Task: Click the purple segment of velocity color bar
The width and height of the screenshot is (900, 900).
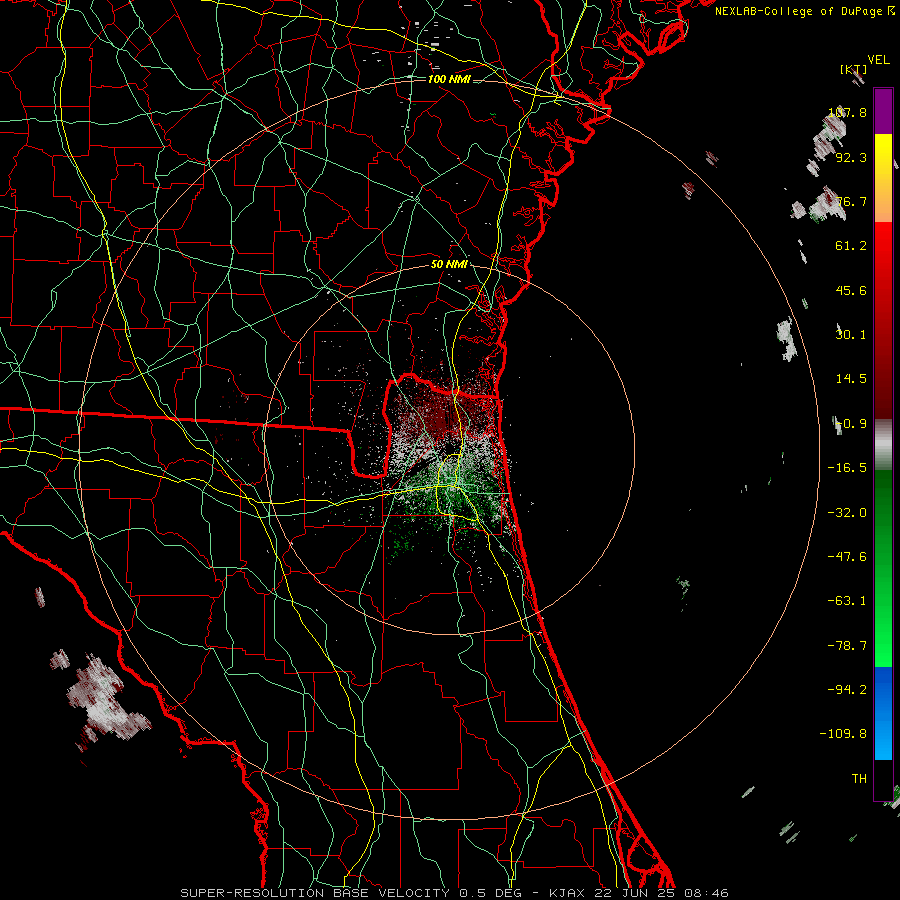Action: tap(883, 111)
